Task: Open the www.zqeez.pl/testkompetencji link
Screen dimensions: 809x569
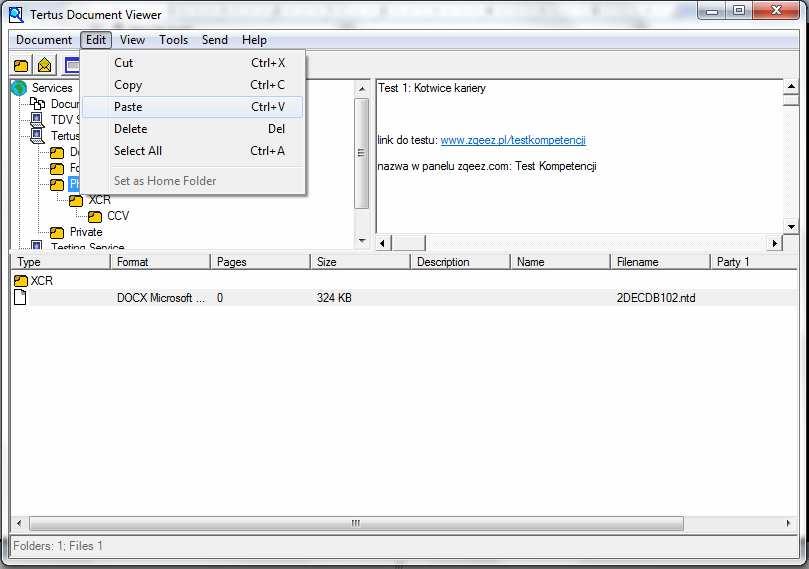Action: coord(513,140)
